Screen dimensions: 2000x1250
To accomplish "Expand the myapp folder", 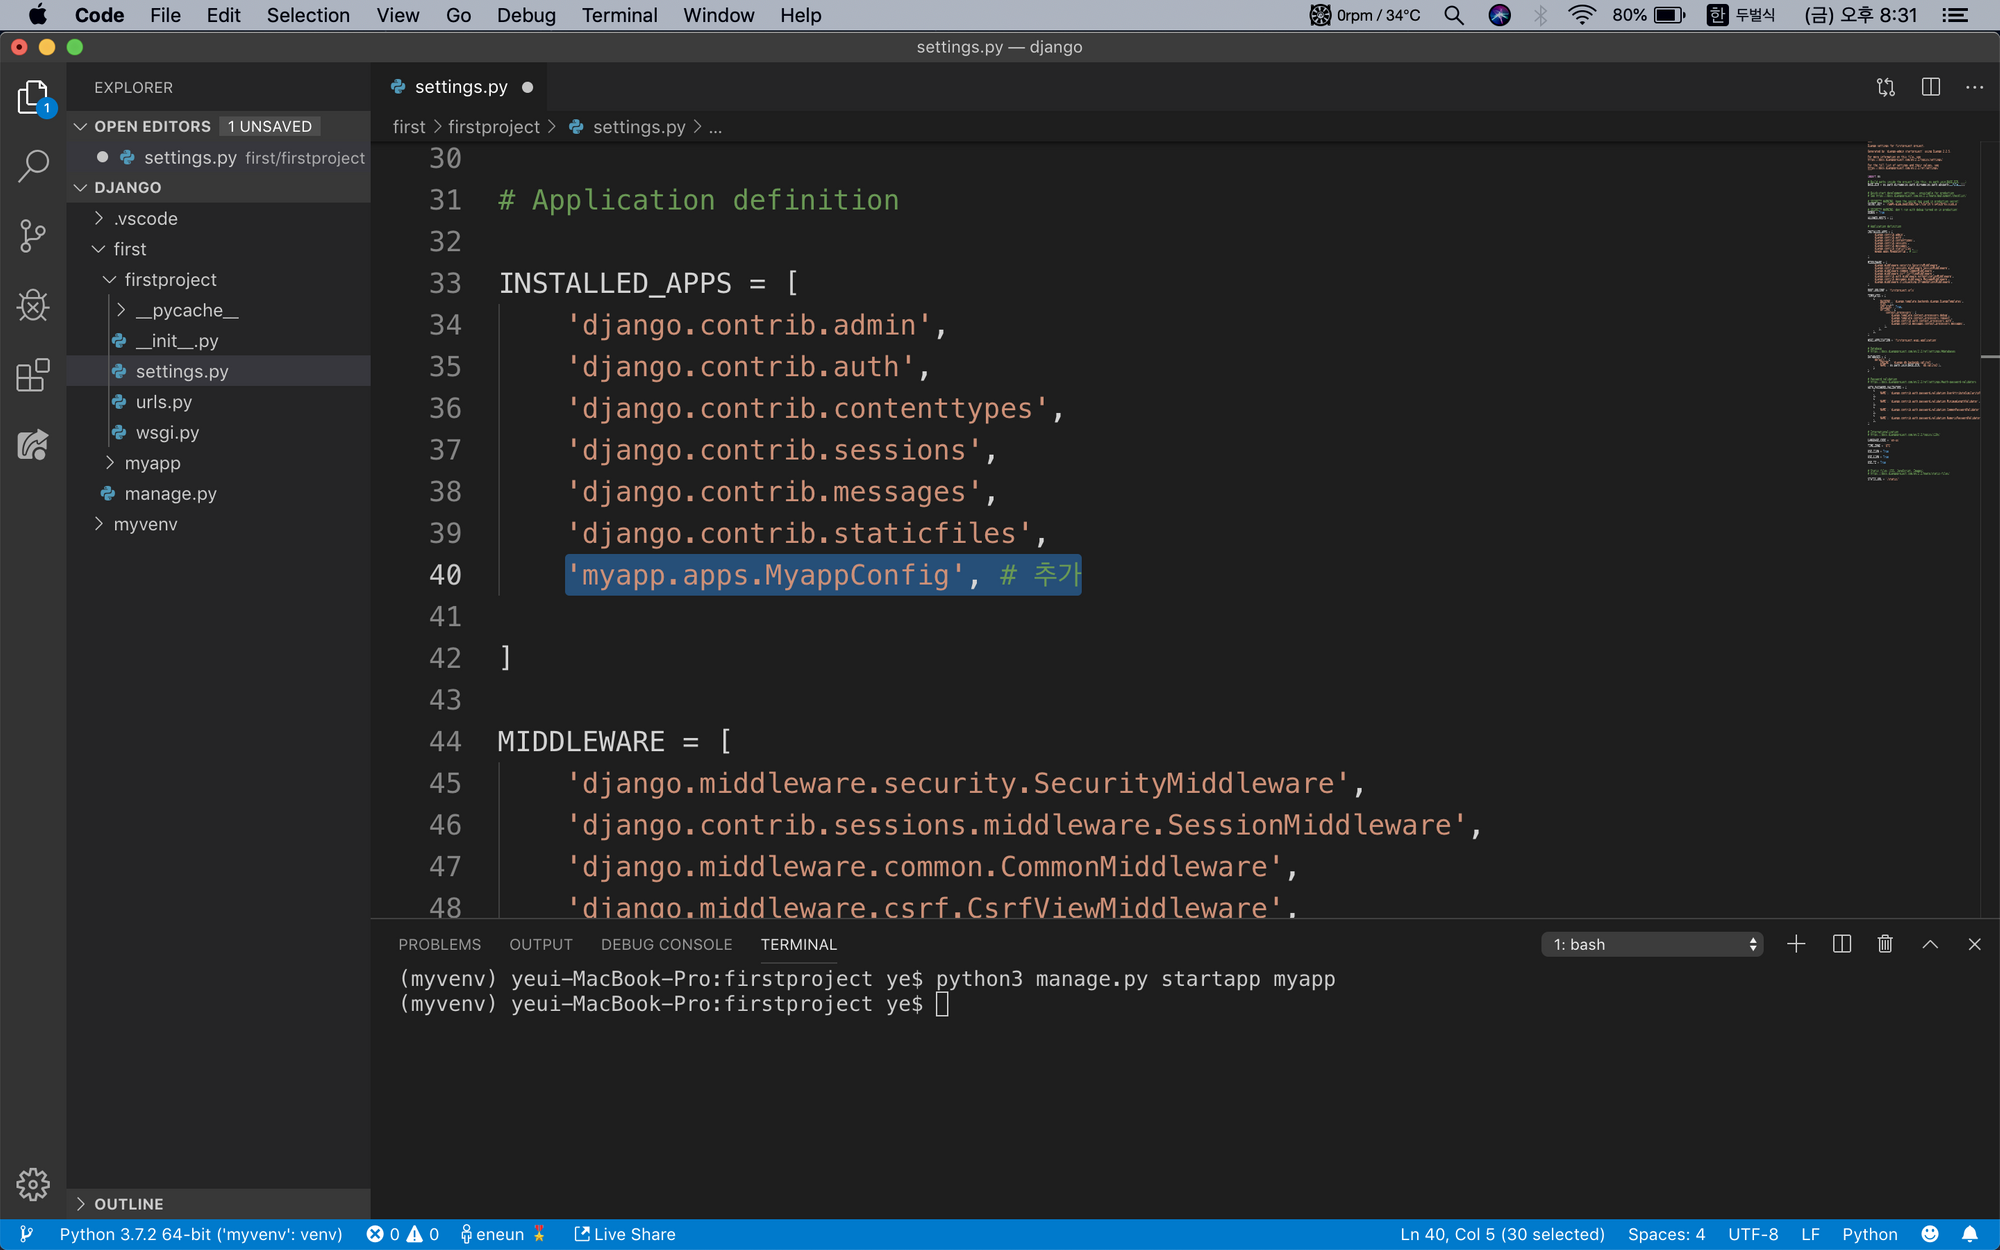I will tap(152, 463).
